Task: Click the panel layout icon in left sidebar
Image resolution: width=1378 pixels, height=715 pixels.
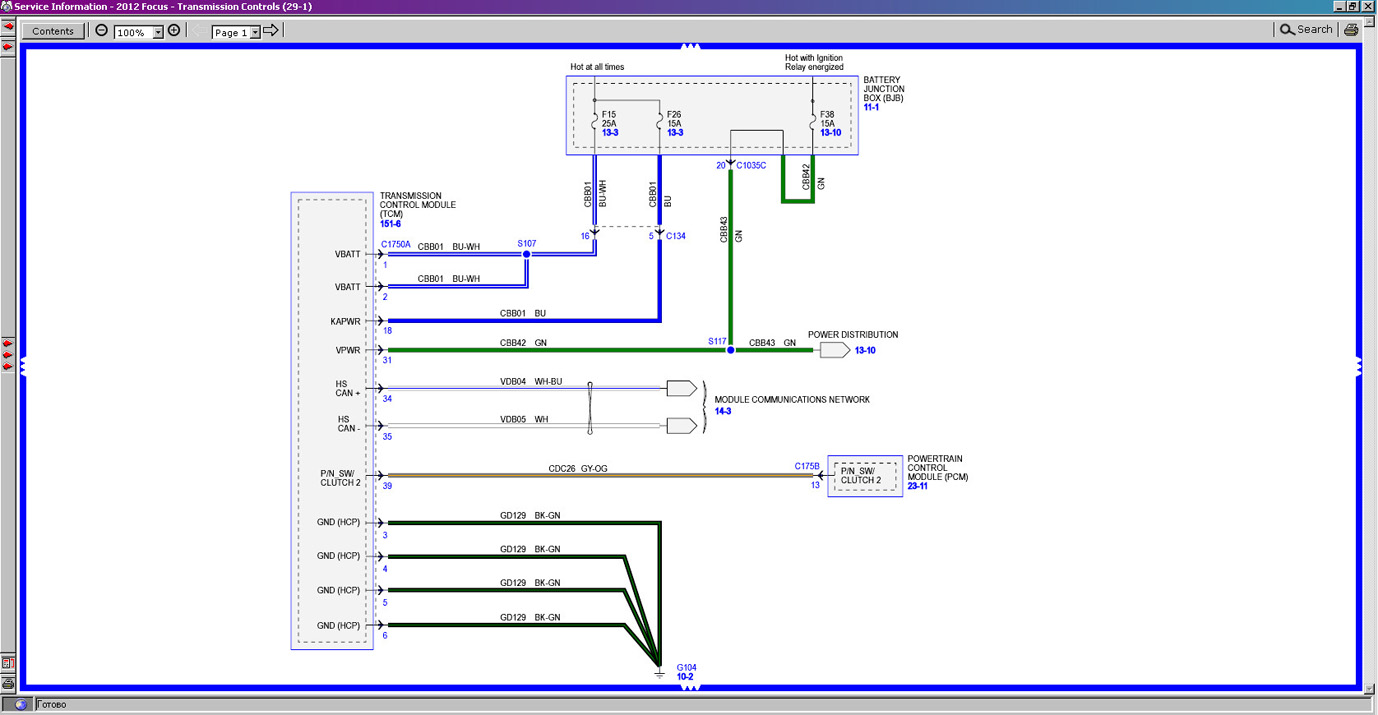Action: tap(8, 662)
